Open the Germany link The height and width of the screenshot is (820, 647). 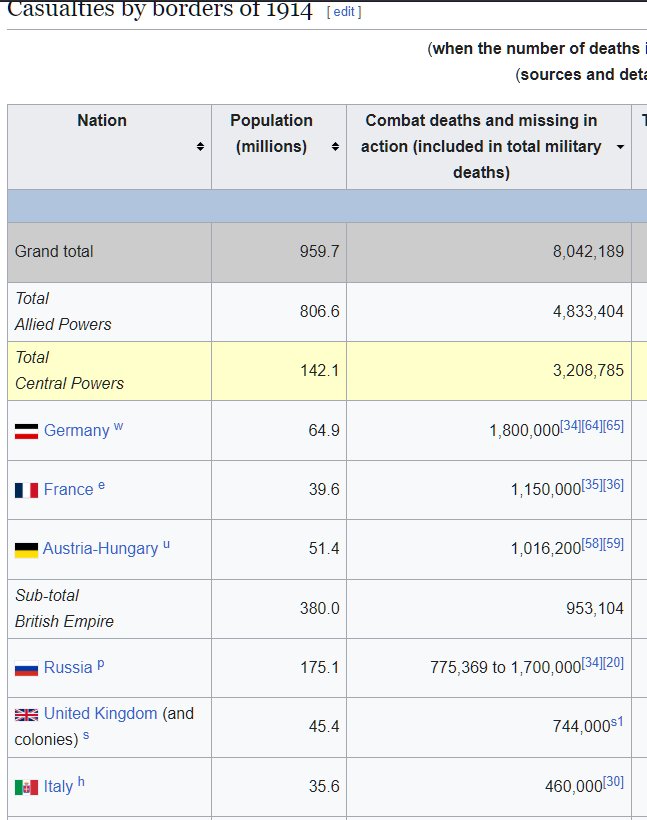coord(76,430)
